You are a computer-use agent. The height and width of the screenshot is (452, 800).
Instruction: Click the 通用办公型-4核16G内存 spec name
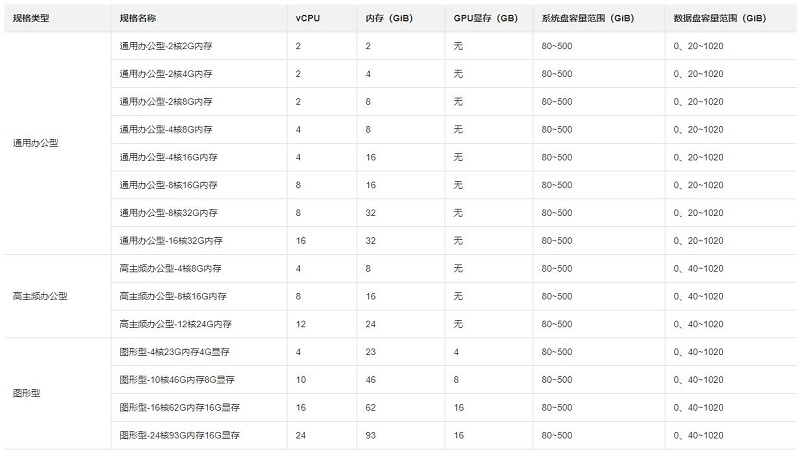coord(168,158)
